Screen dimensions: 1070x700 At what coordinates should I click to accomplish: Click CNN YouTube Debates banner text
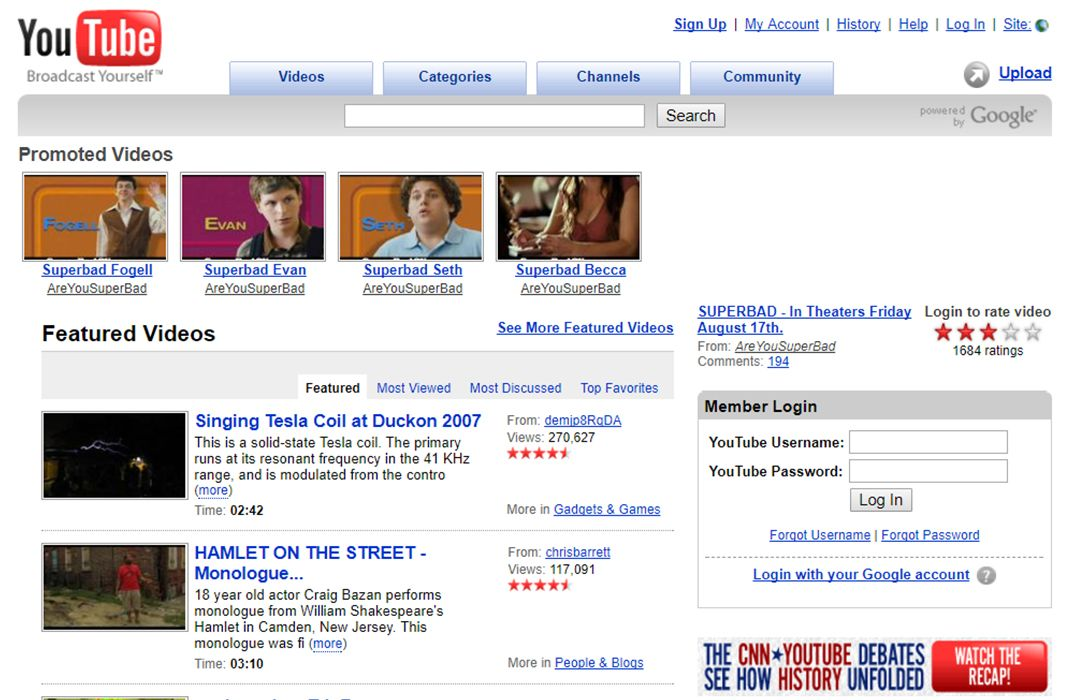813,667
